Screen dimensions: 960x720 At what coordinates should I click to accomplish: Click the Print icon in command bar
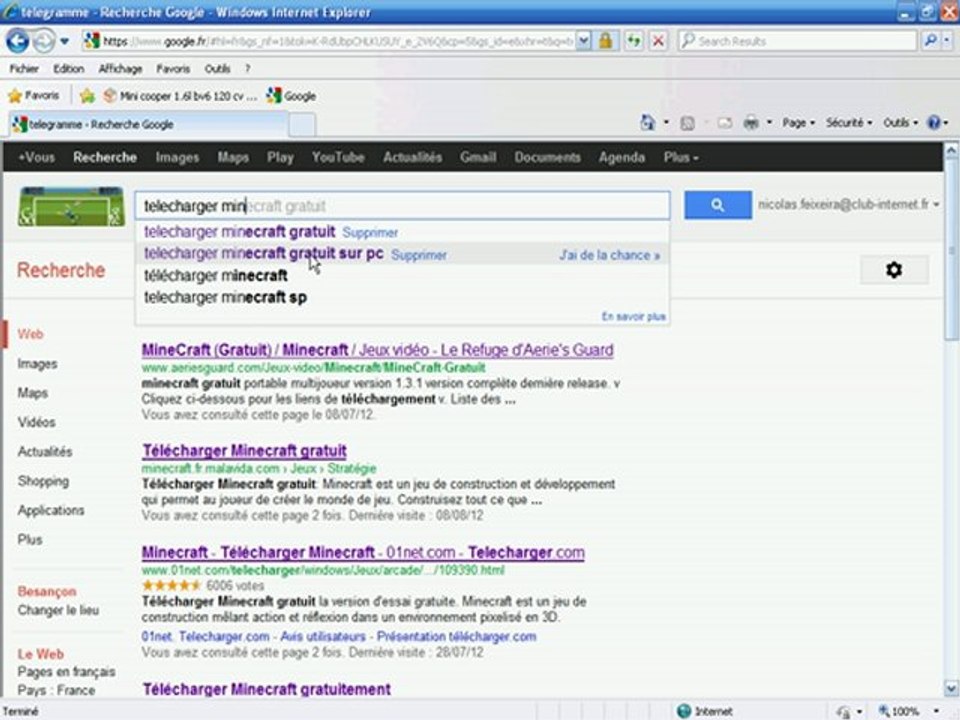[751, 123]
